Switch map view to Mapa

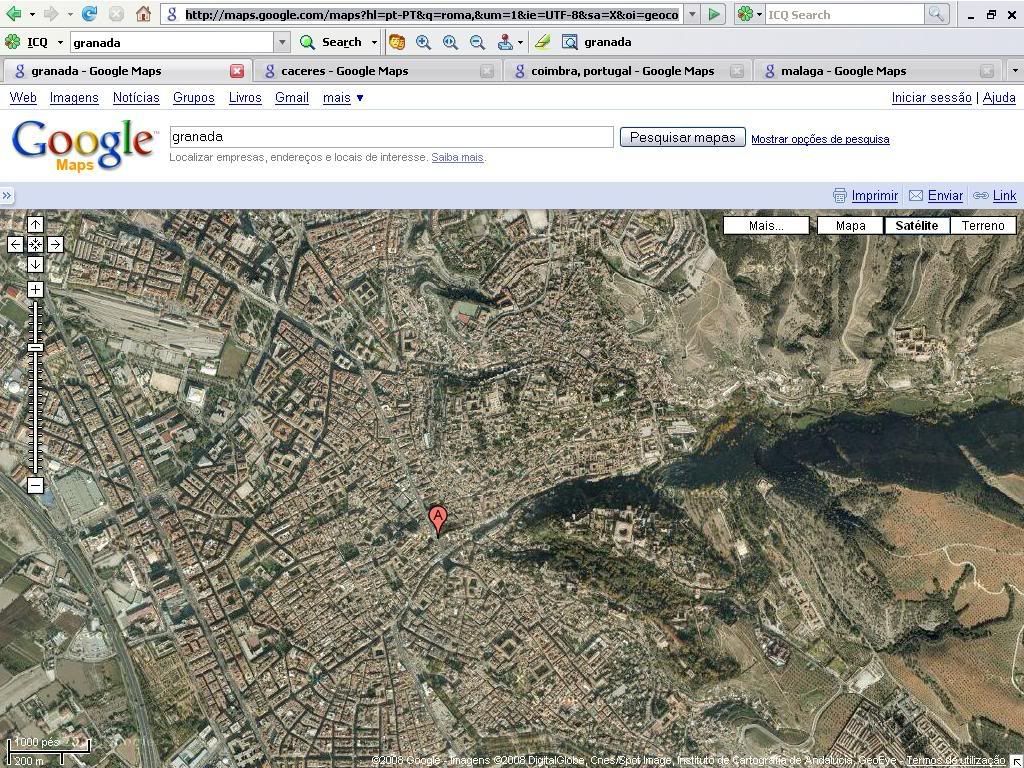click(x=850, y=226)
